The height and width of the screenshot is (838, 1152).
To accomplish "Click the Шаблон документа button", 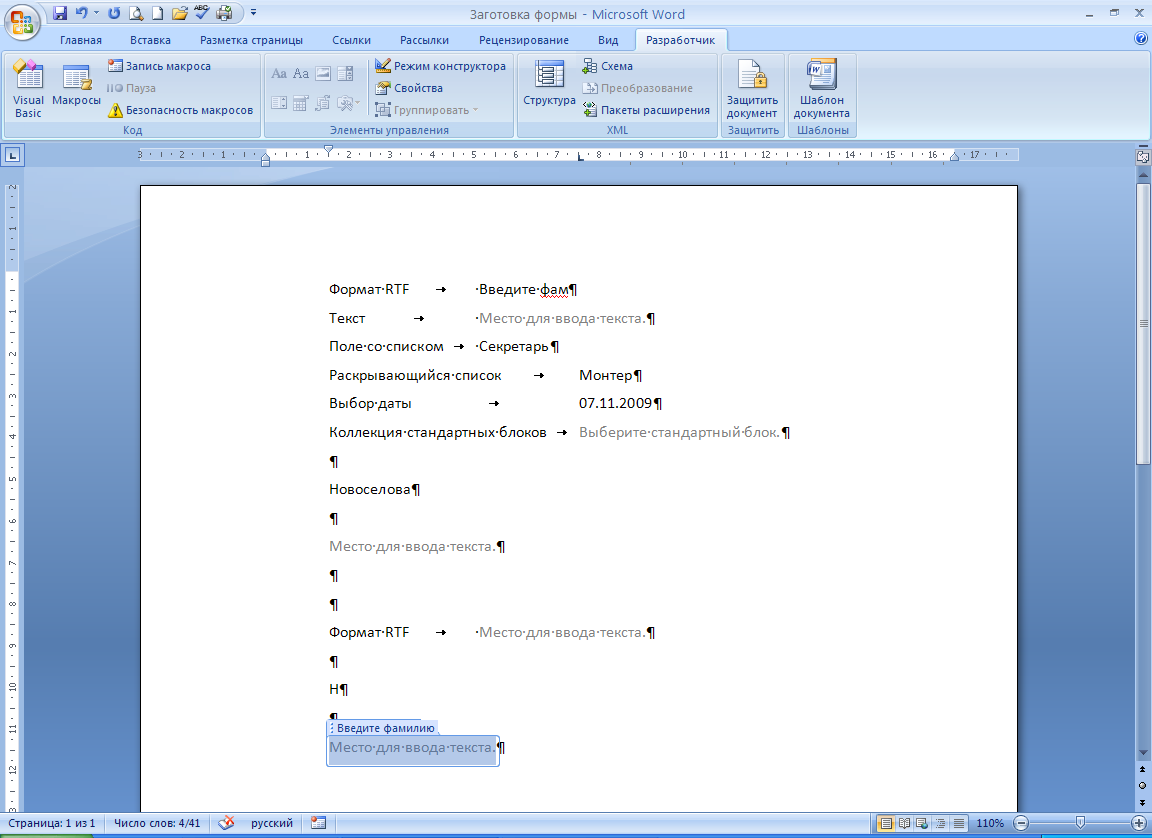I will pos(821,90).
